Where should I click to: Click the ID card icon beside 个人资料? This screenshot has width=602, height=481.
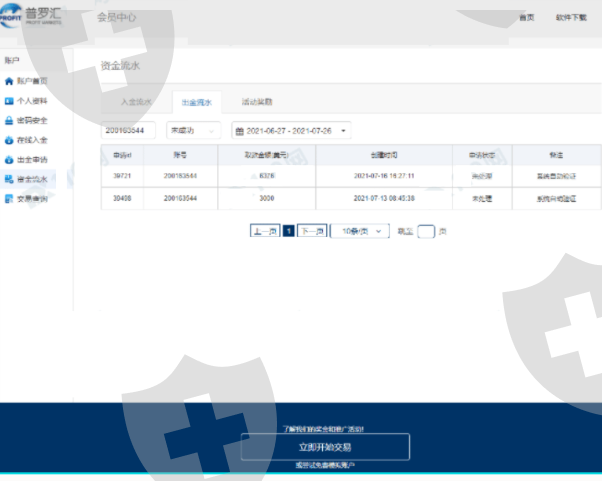(x=9, y=101)
